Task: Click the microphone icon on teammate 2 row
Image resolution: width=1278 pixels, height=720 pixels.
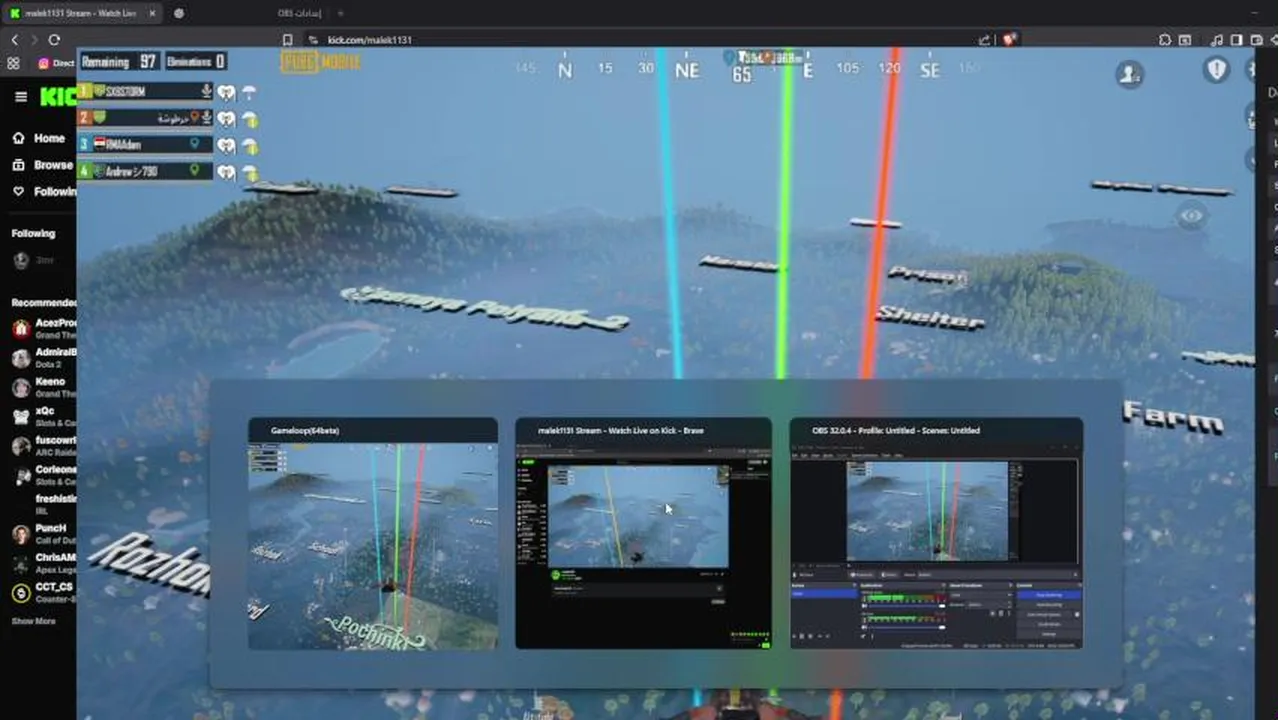Action: pyautogui.click(x=206, y=118)
